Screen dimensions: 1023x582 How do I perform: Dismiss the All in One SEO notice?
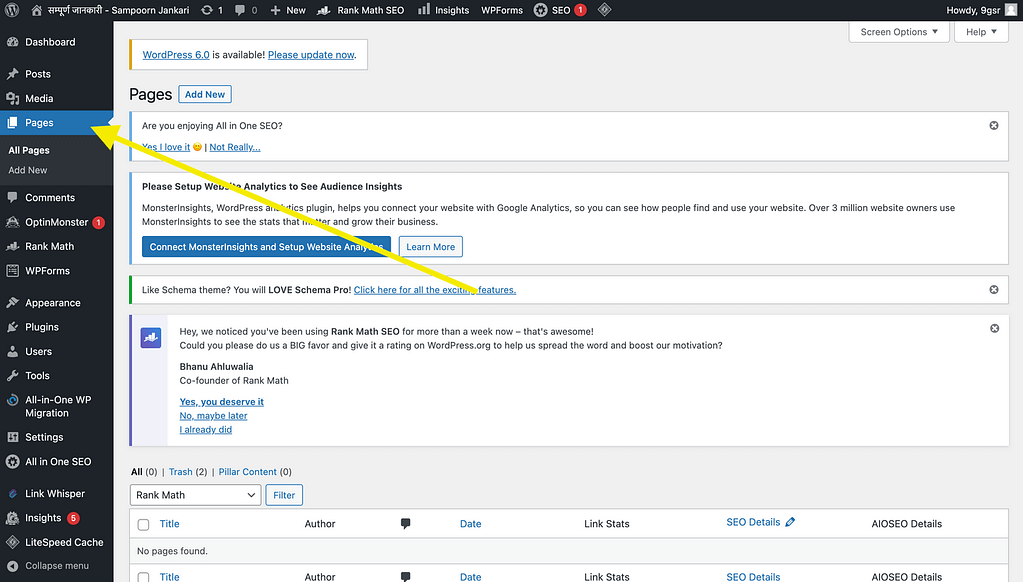(x=993, y=126)
